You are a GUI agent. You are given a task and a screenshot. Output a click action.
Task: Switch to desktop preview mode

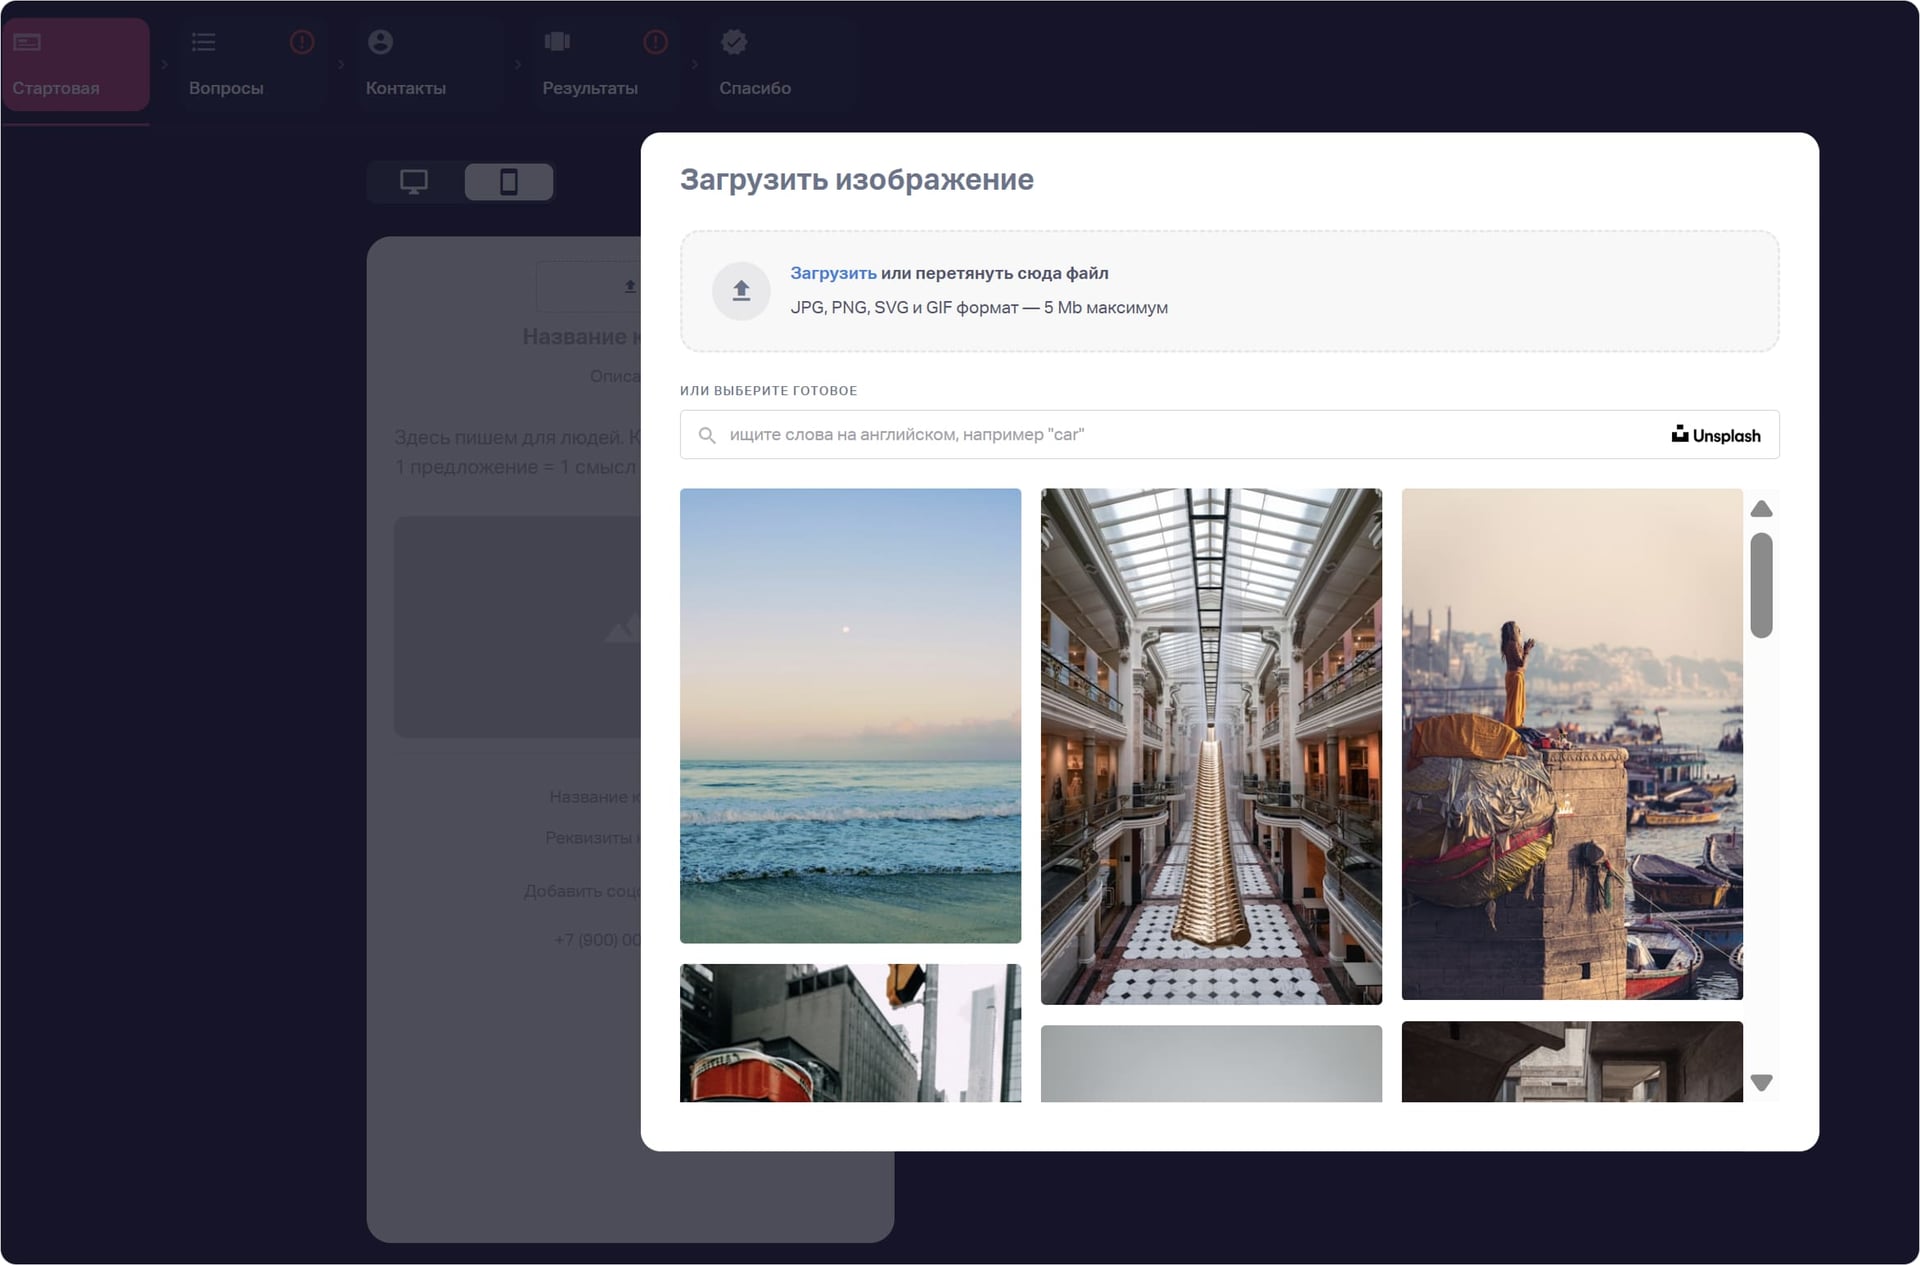click(414, 182)
